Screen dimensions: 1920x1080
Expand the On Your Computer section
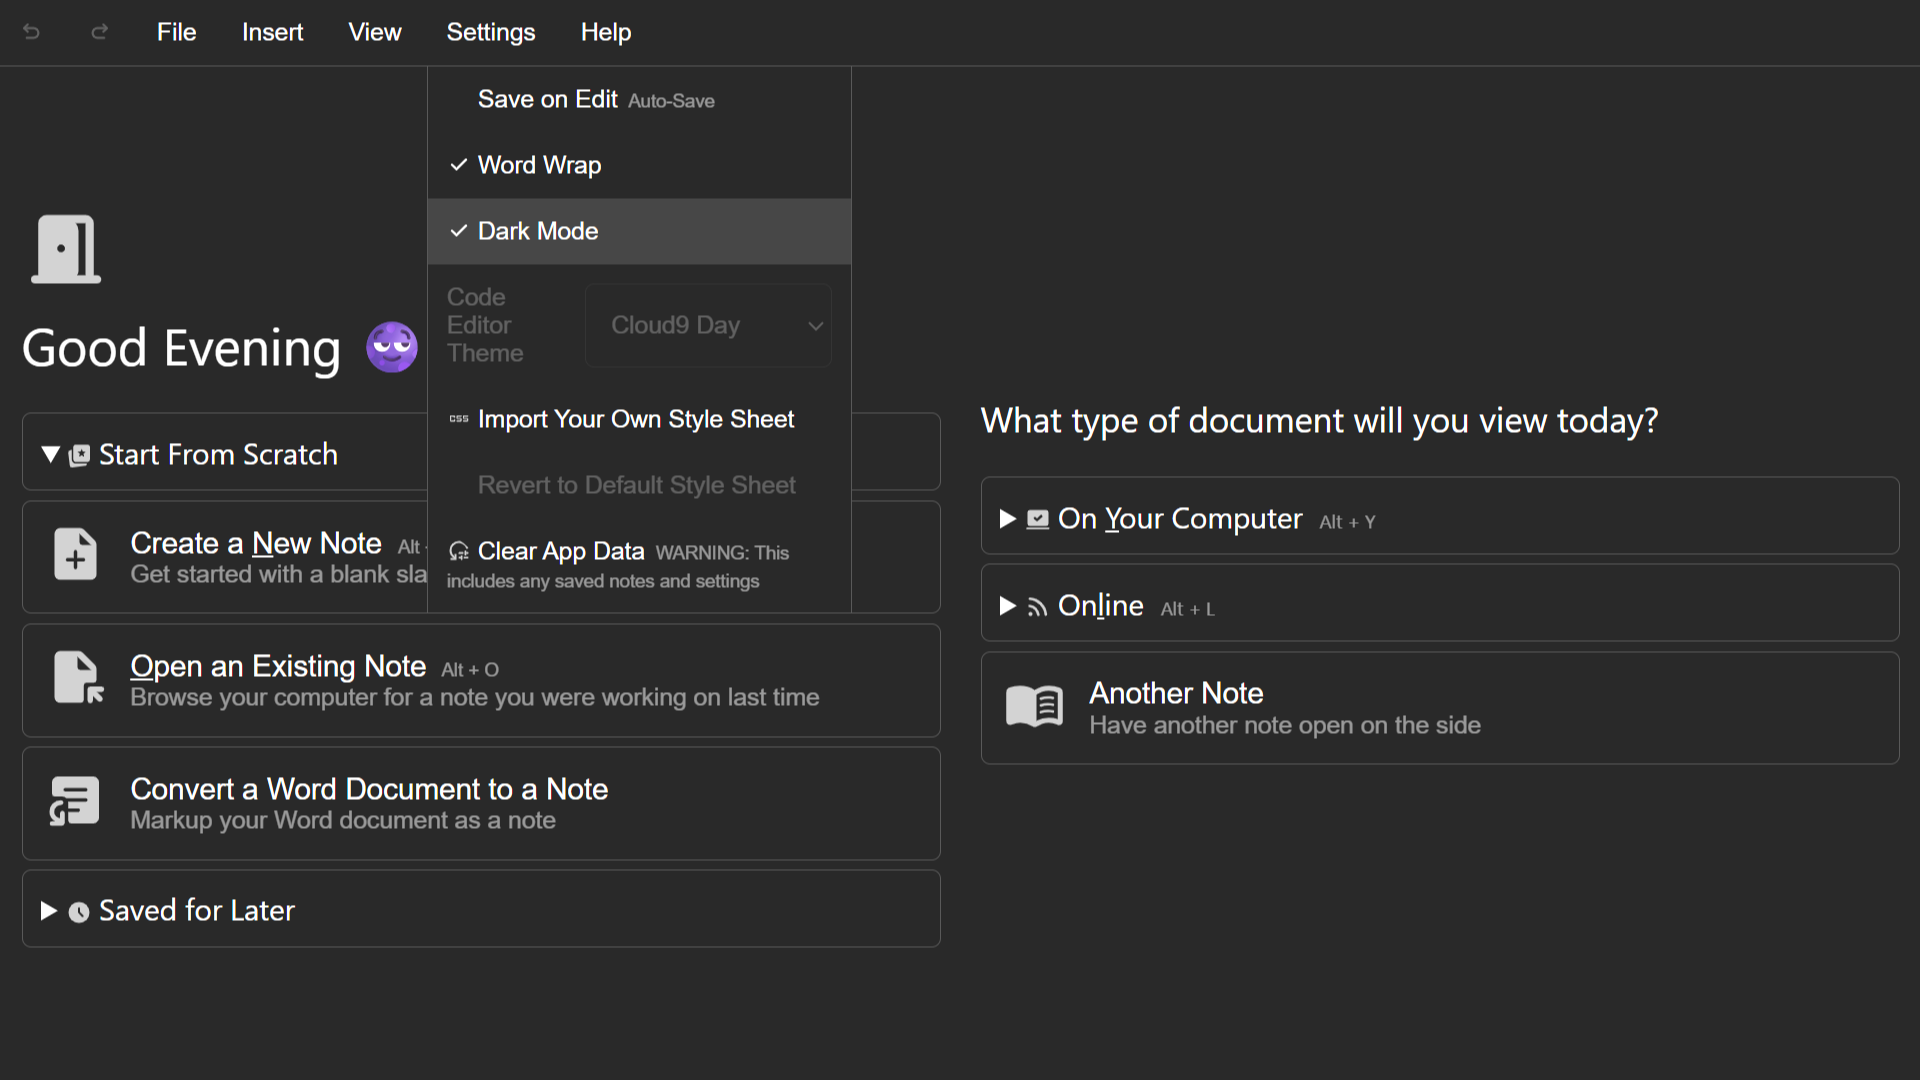click(1179, 518)
